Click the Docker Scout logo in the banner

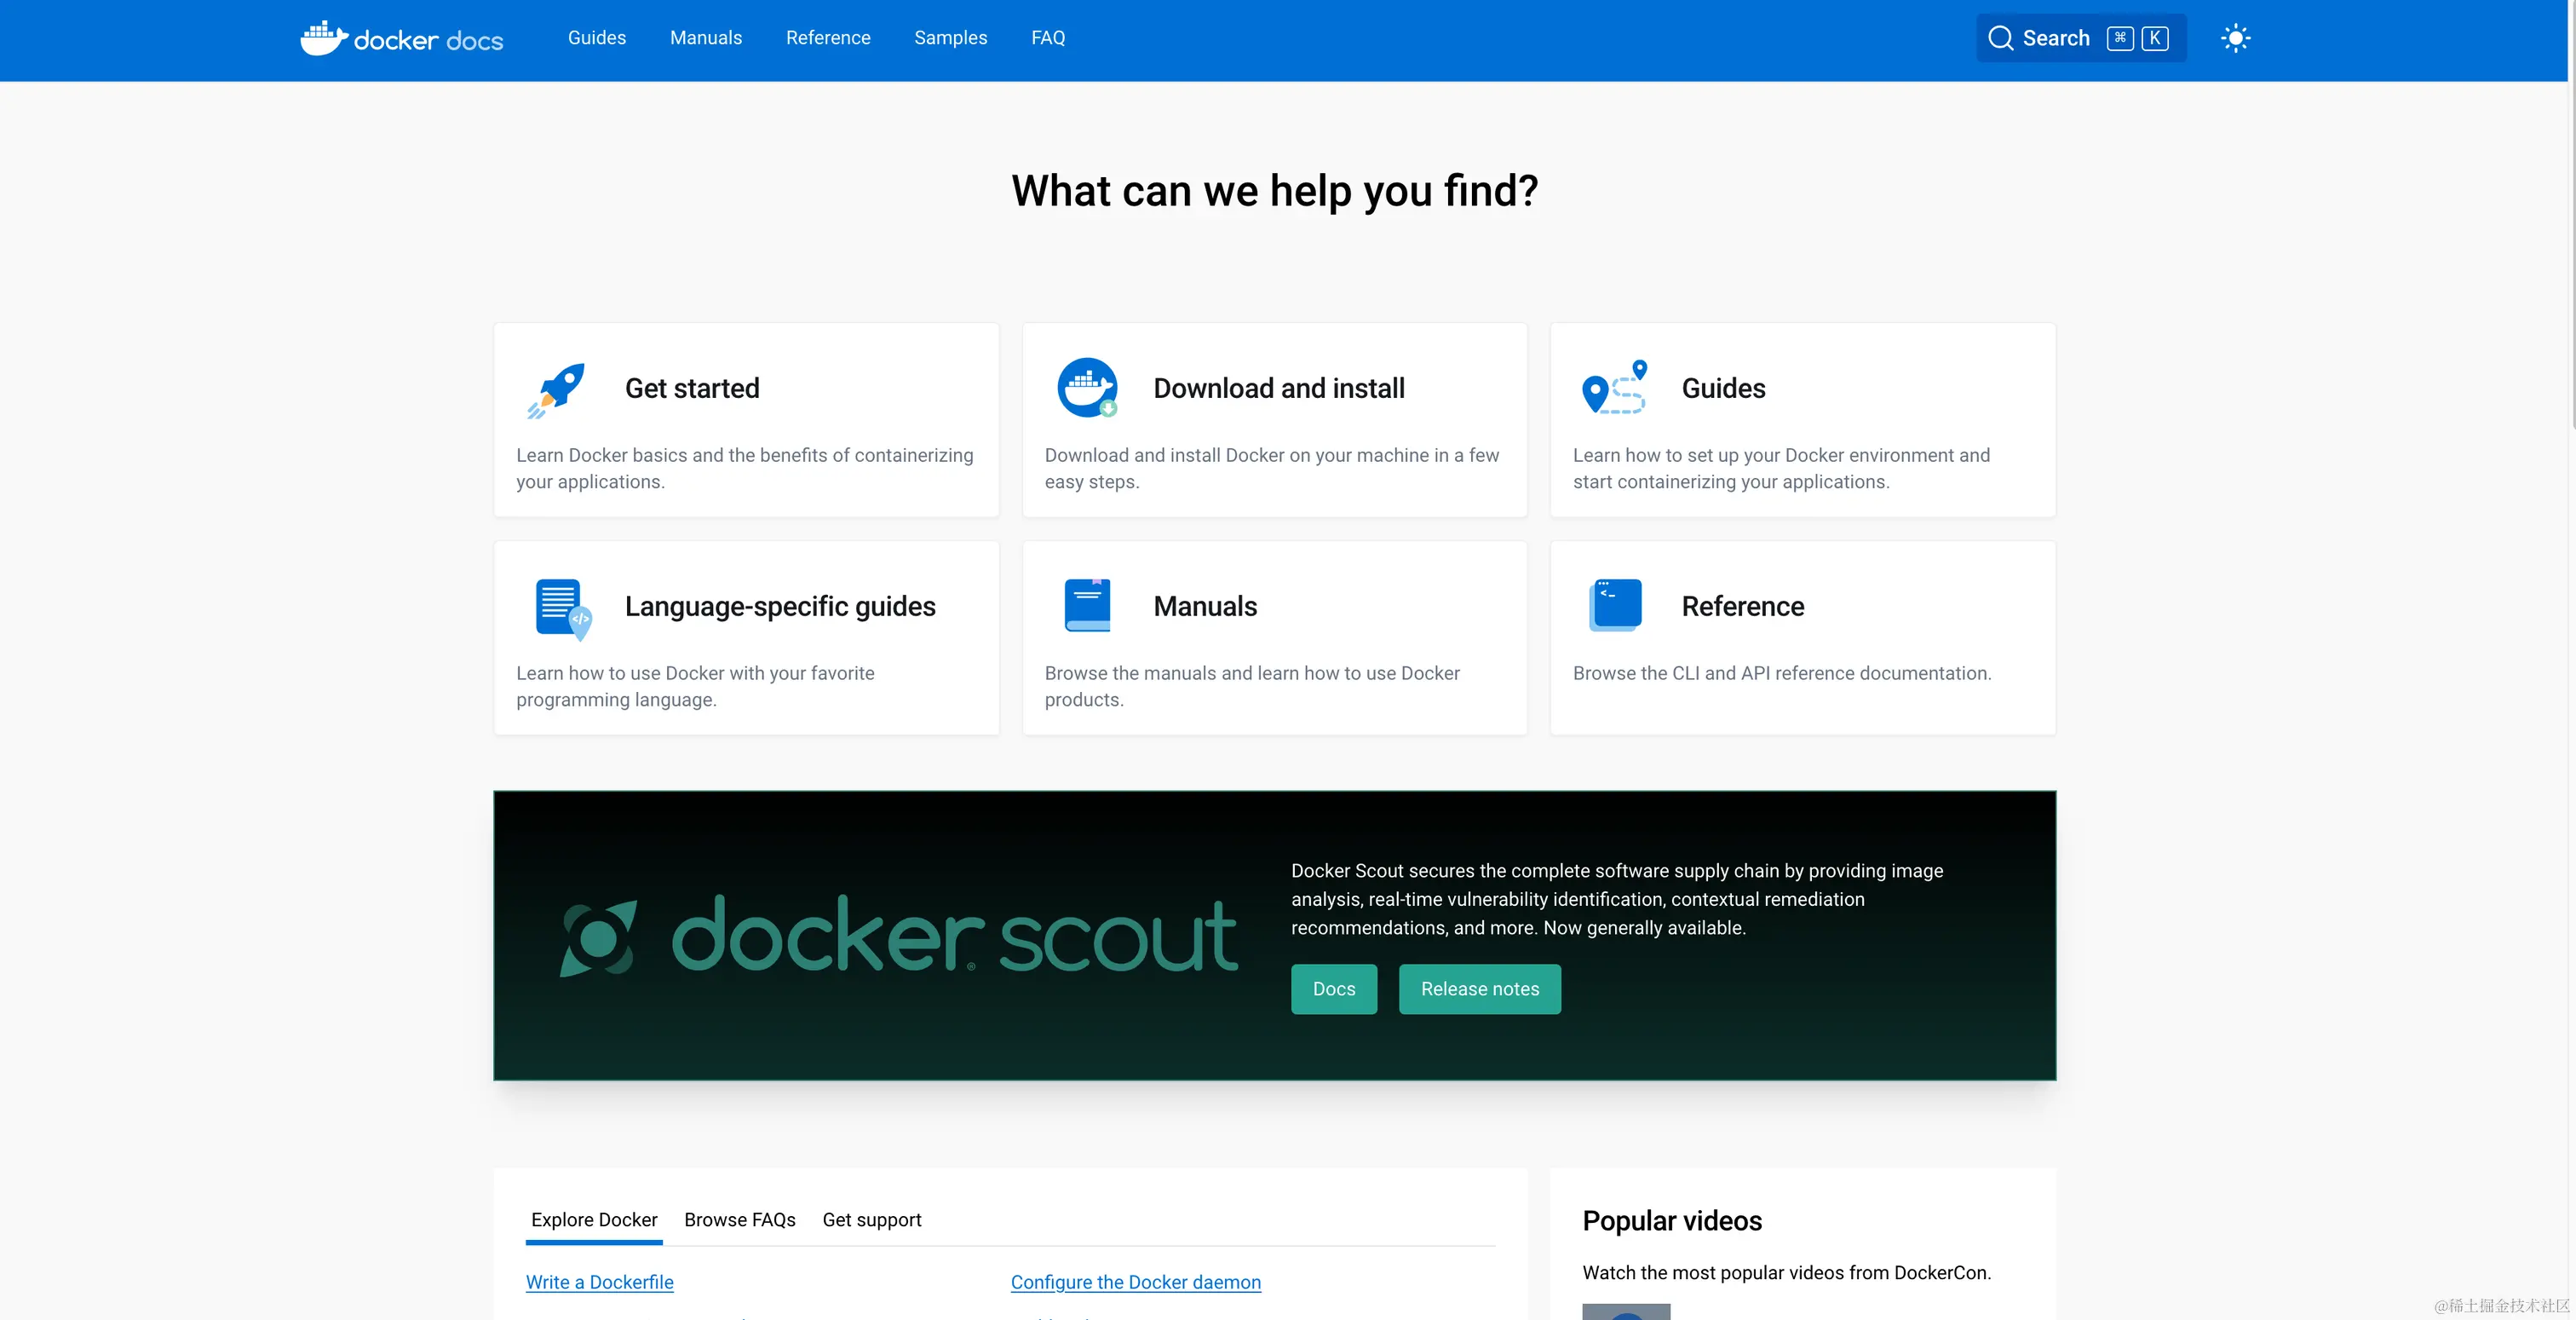click(x=898, y=935)
